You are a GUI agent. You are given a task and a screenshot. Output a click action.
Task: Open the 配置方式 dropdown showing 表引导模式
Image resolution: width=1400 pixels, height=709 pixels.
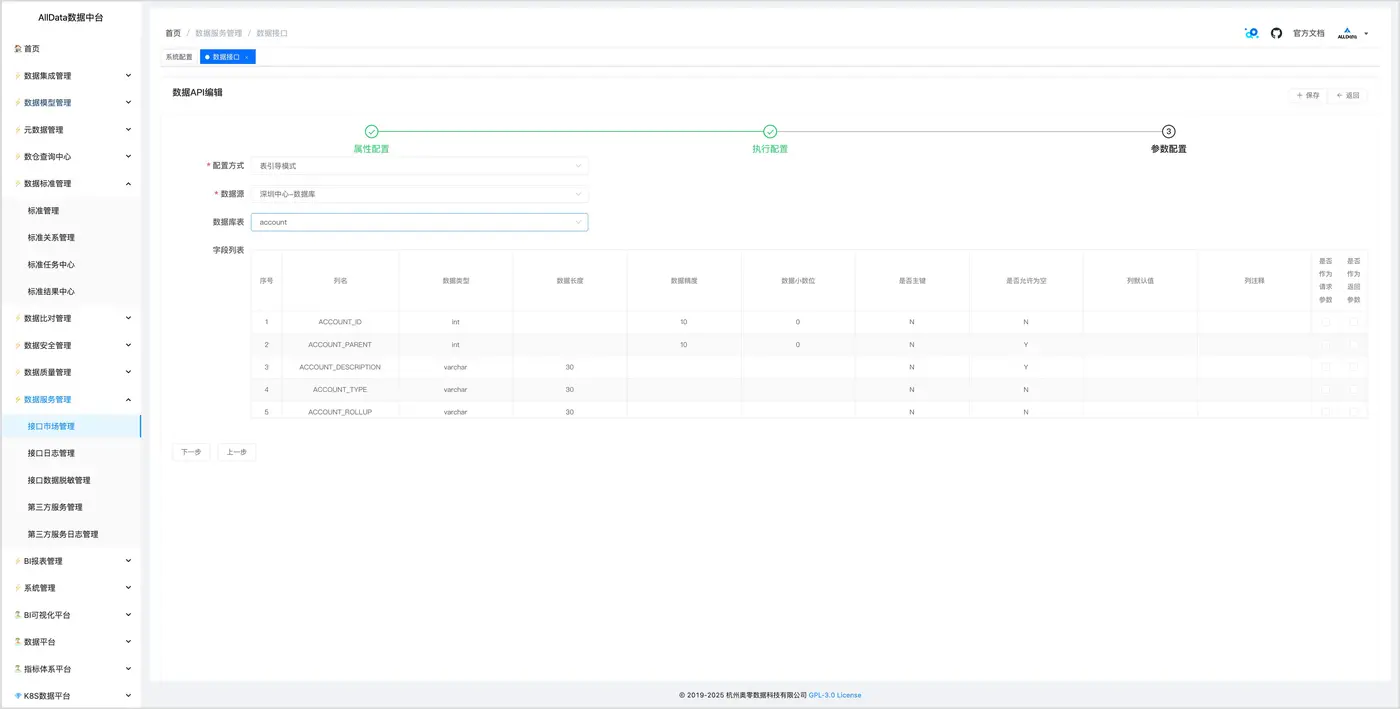click(x=419, y=166)
